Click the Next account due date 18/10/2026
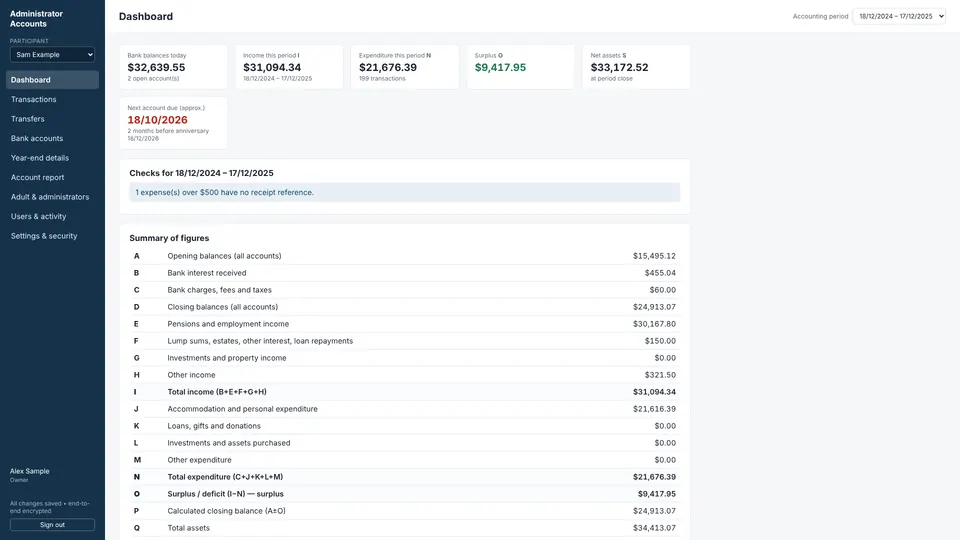The width and height of the screenshot is (960, 540). [157, 120]
